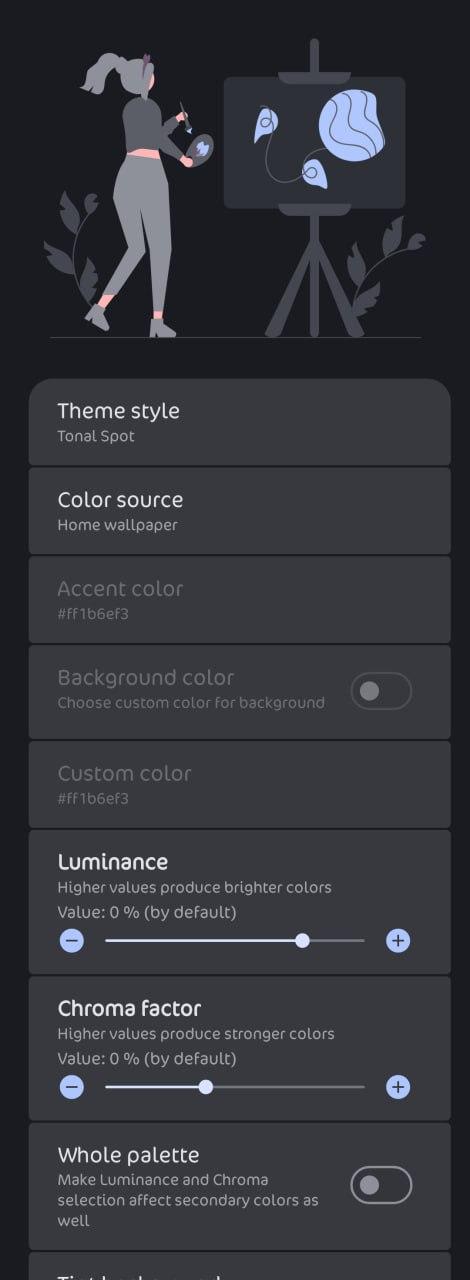Open the Color source option
470x1280 pixels.
point(240,511)
